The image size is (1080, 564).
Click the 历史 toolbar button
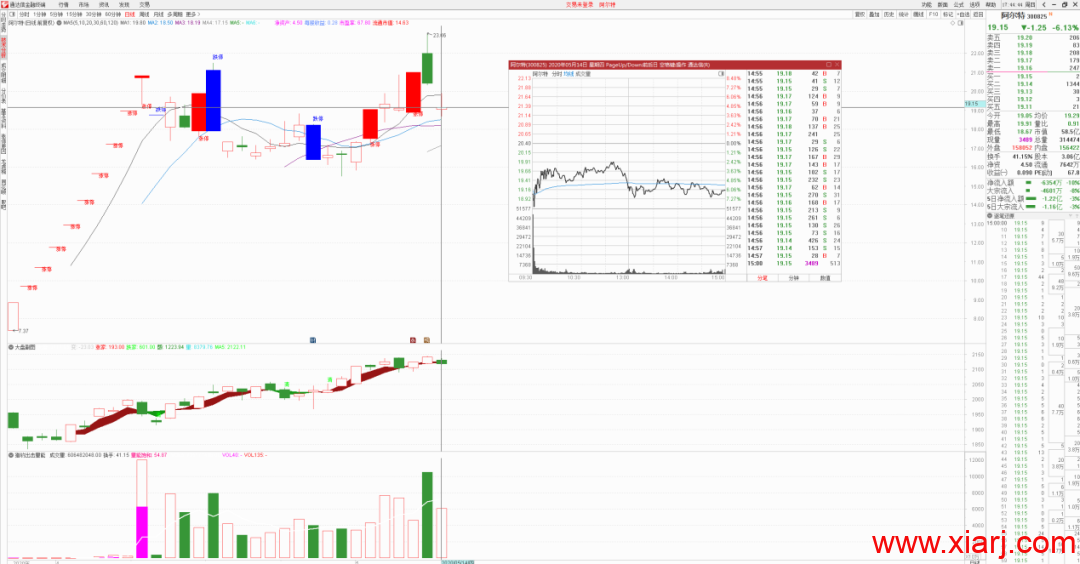click(x=889, y=14)
